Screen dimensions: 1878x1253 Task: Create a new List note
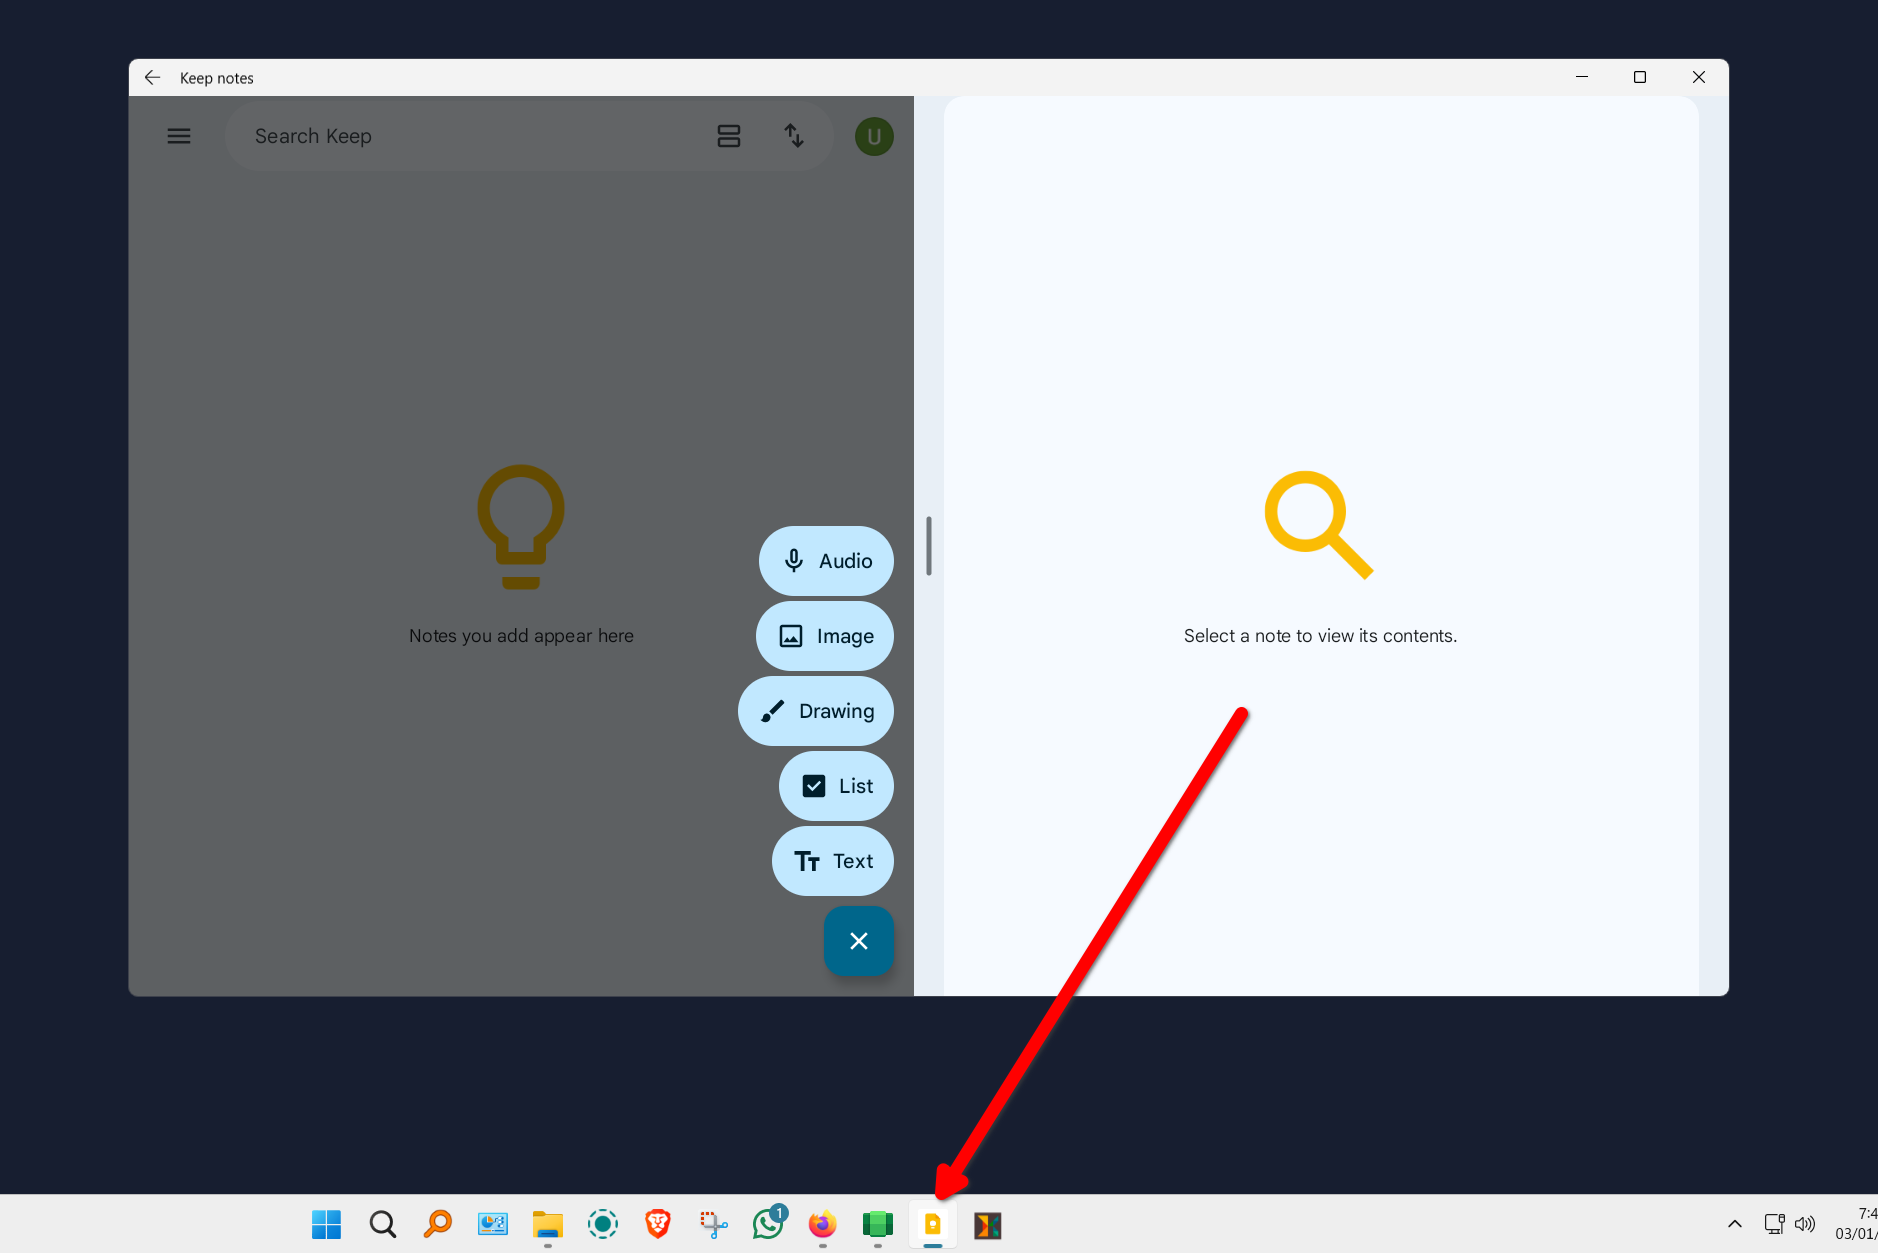(x=836, y=786)
